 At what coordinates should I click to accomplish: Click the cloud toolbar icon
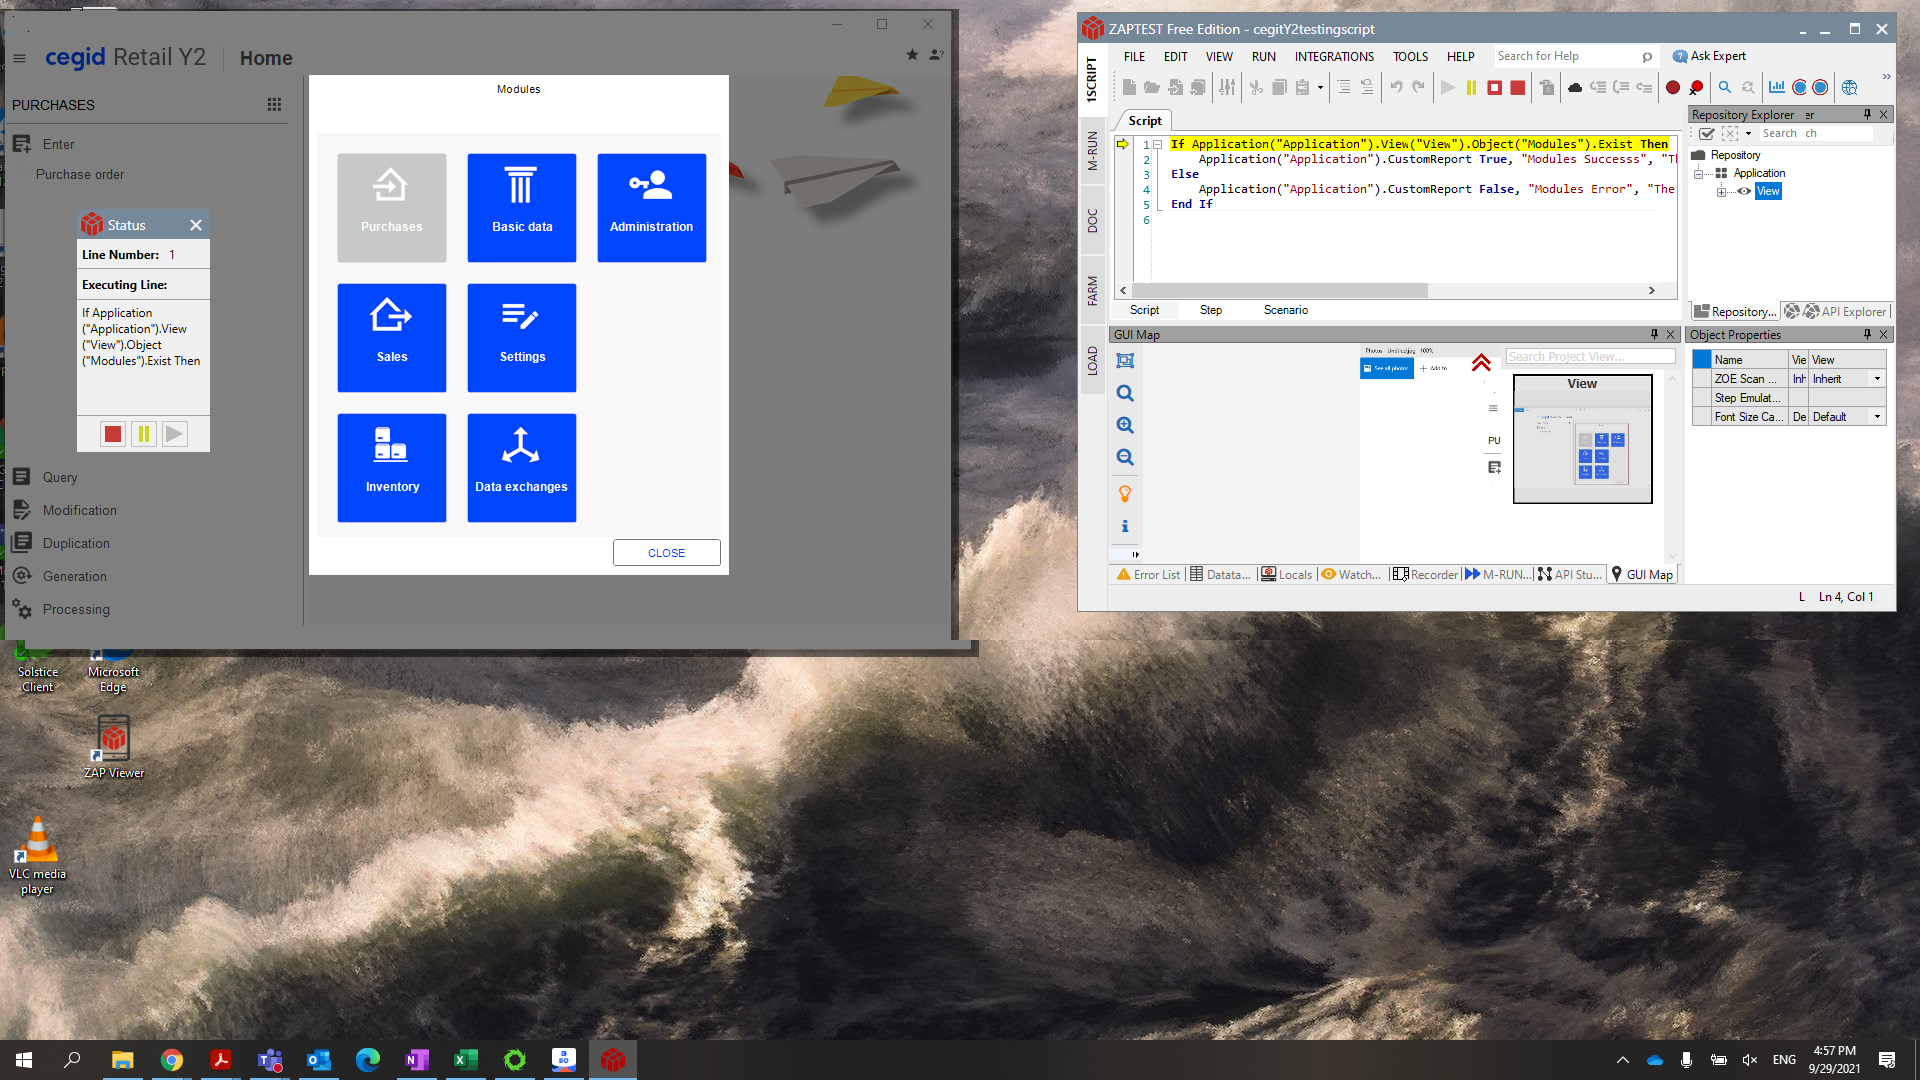pos(1575,88)
